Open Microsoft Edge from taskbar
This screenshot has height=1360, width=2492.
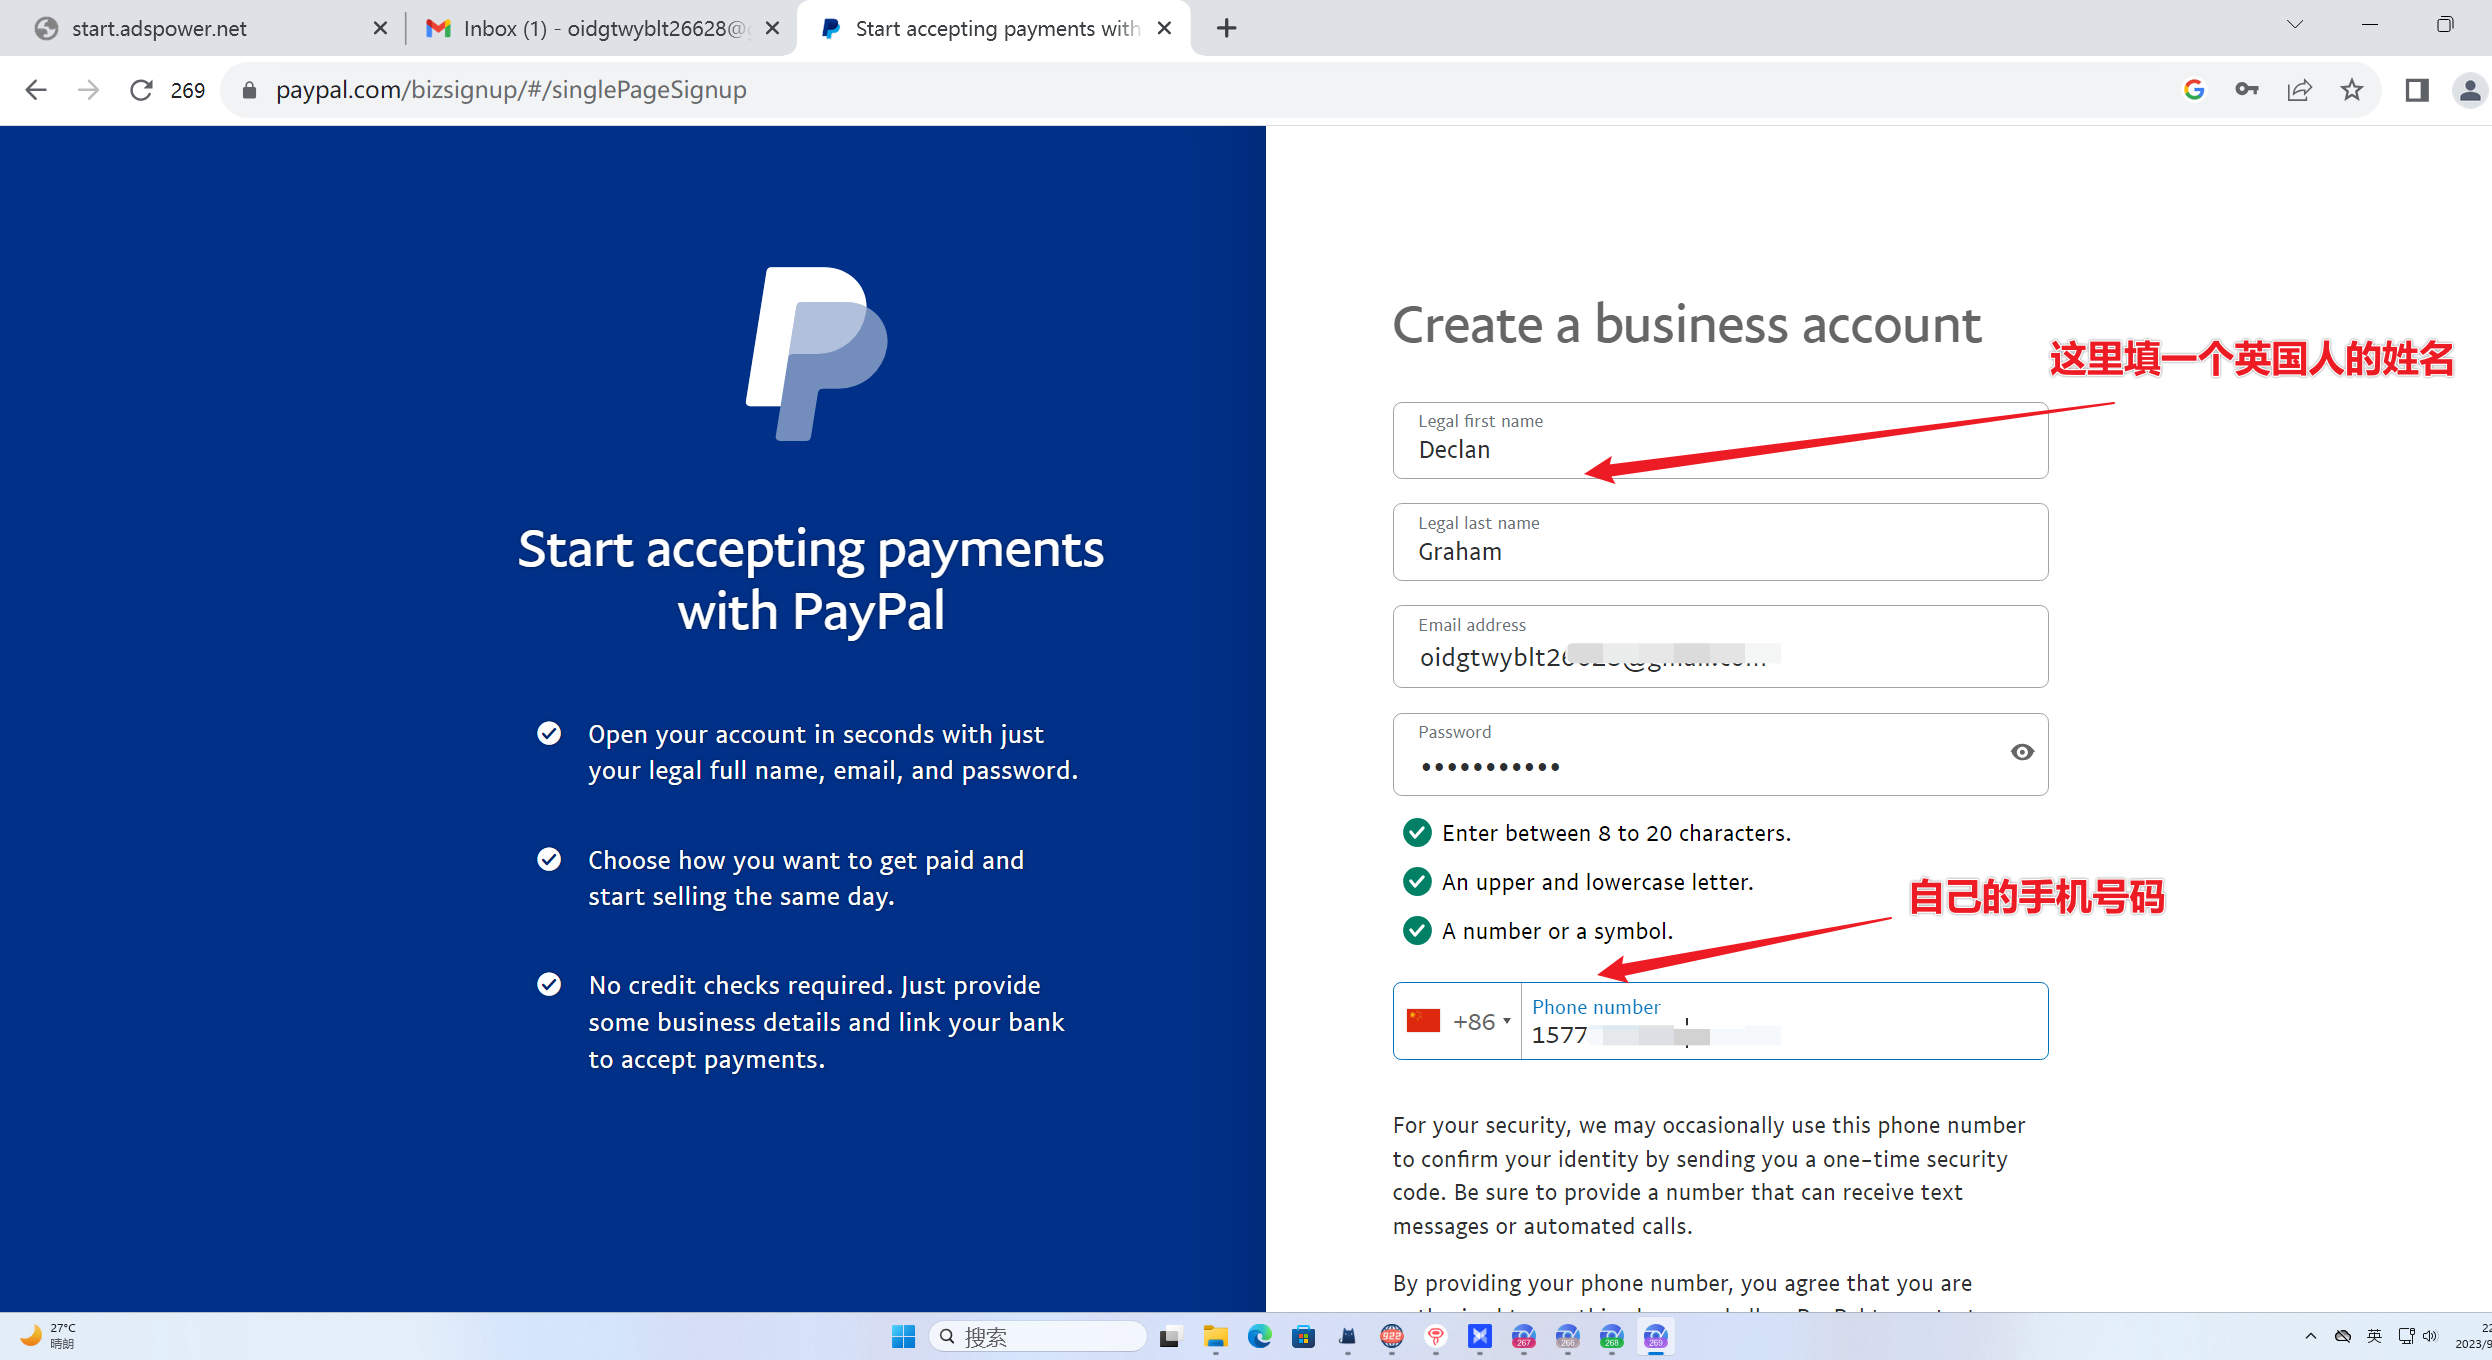point(1259,1336)
